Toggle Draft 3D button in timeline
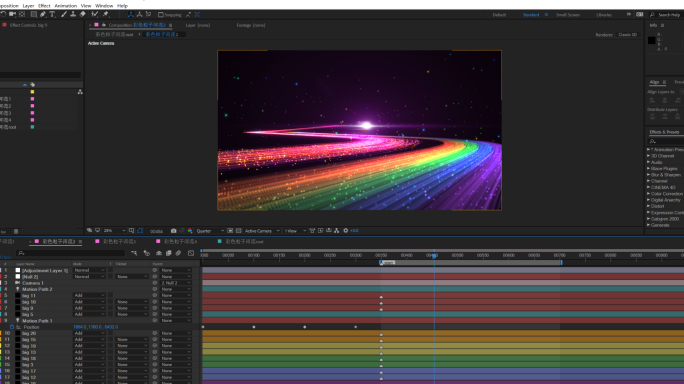The image size is (684, 384). coord(147,253)
